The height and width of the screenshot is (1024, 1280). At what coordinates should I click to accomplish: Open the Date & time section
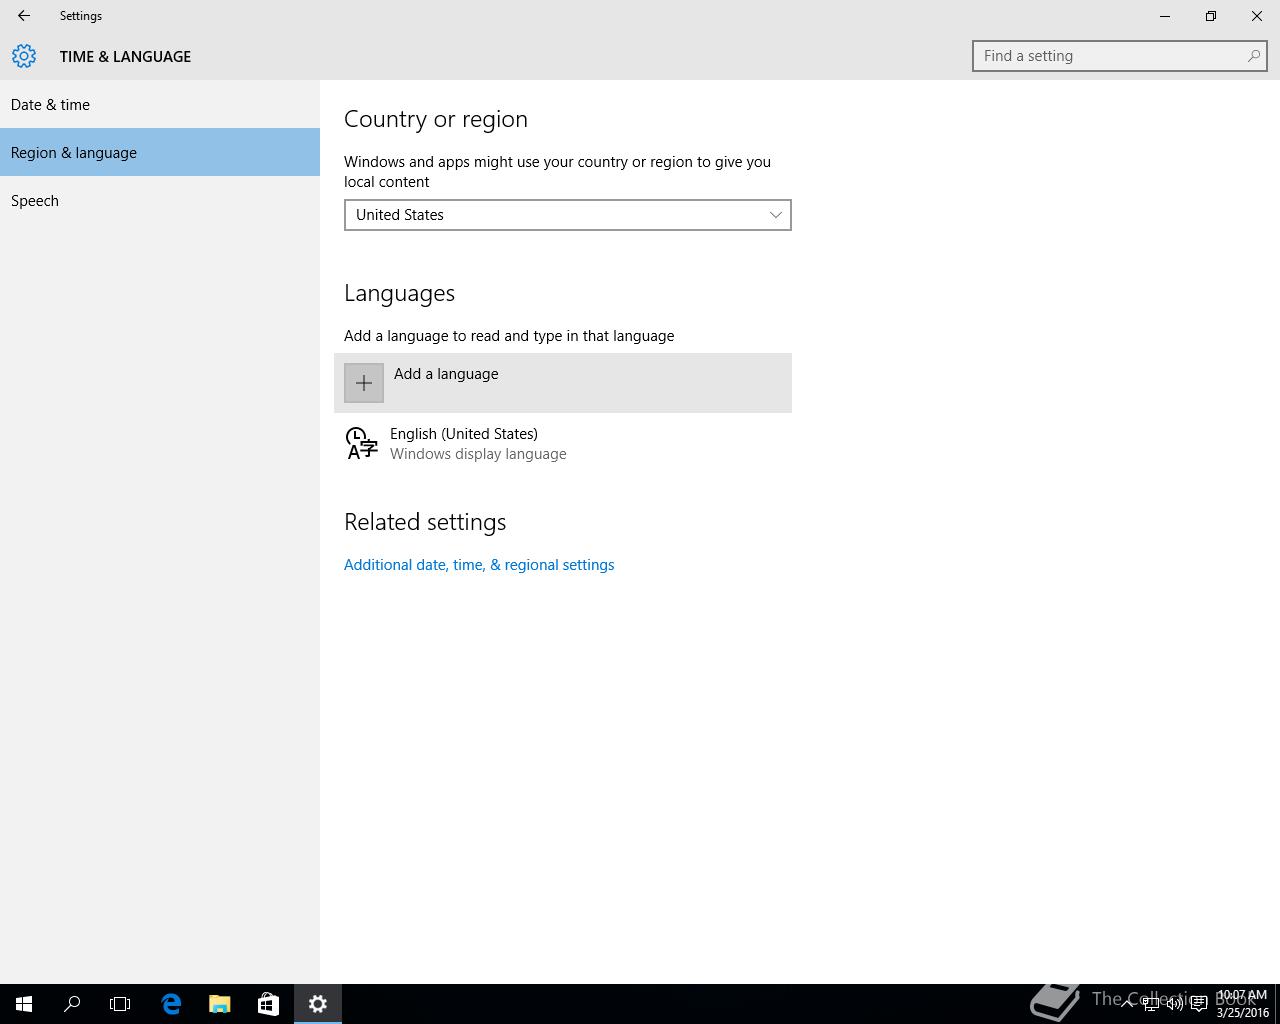click(160, 104)
